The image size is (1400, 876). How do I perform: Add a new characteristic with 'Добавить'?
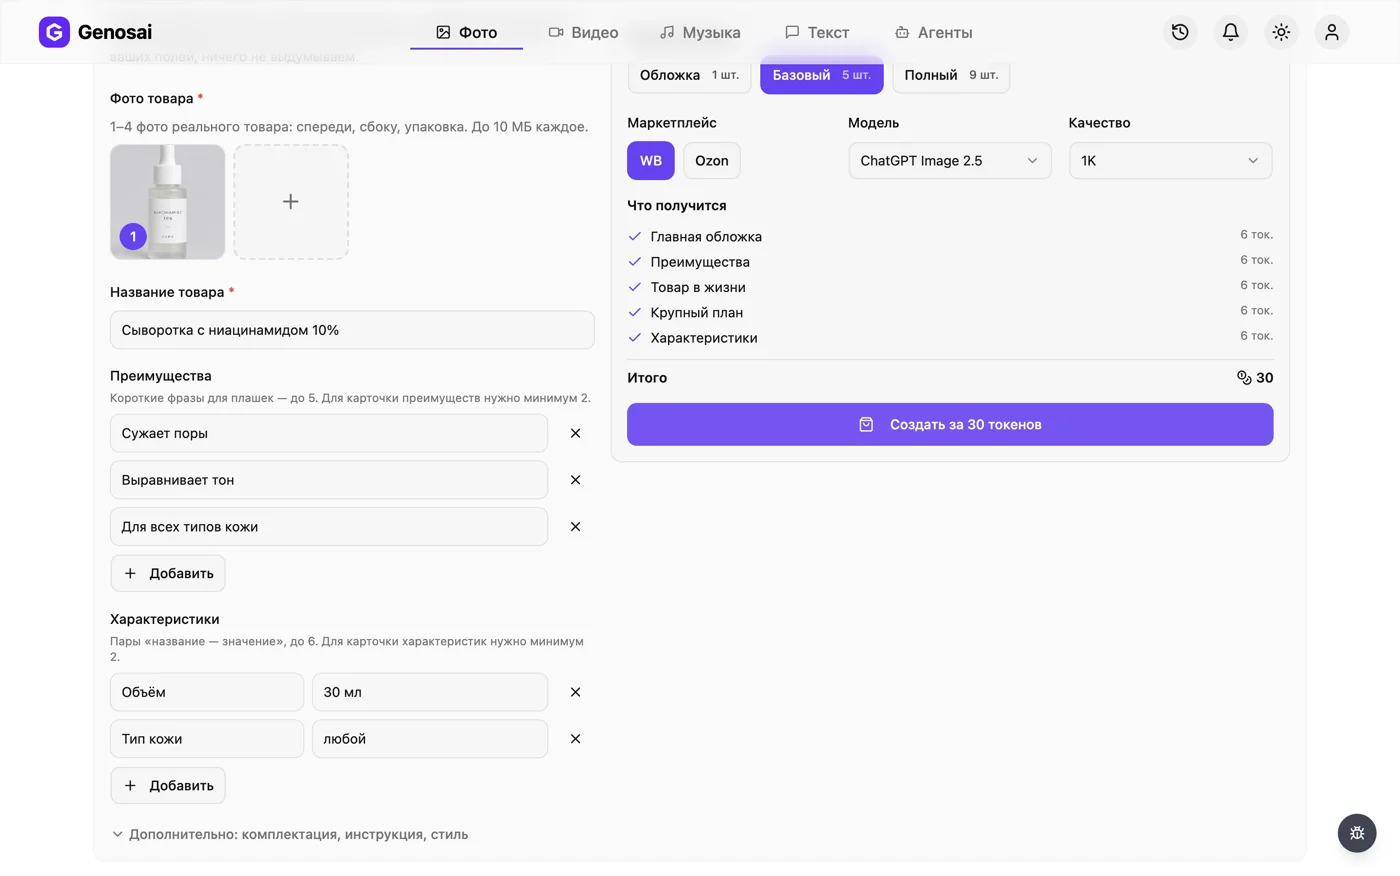click(168, 786)
